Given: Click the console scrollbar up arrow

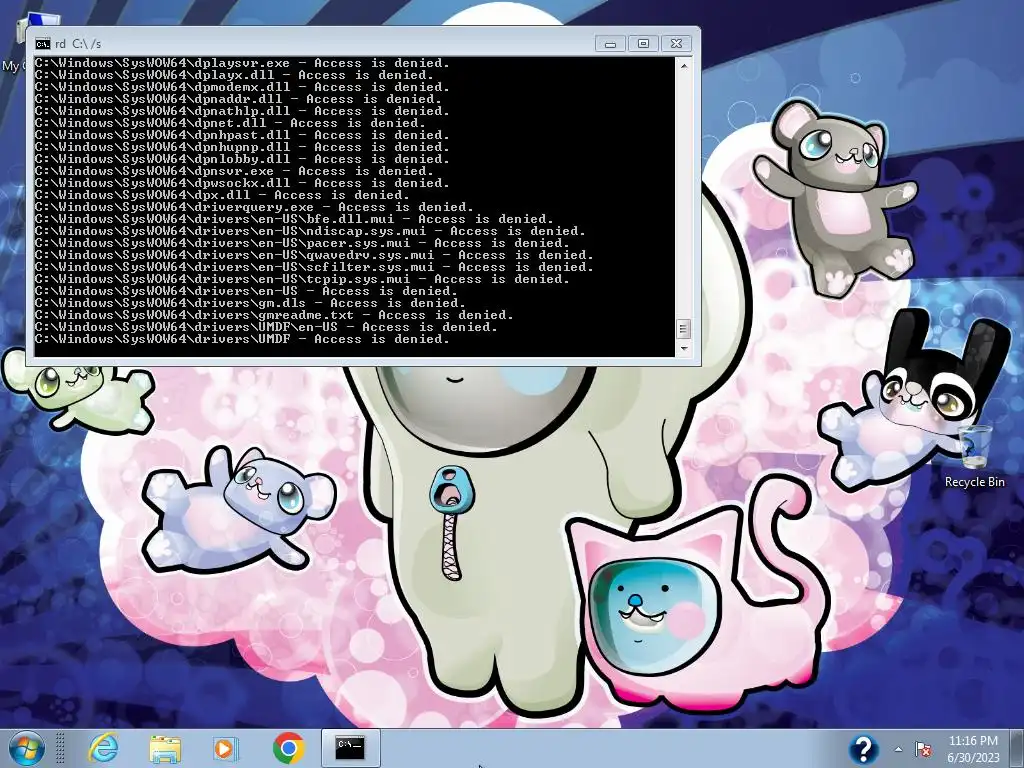Looking at the screenshot, I should [684, 65].
